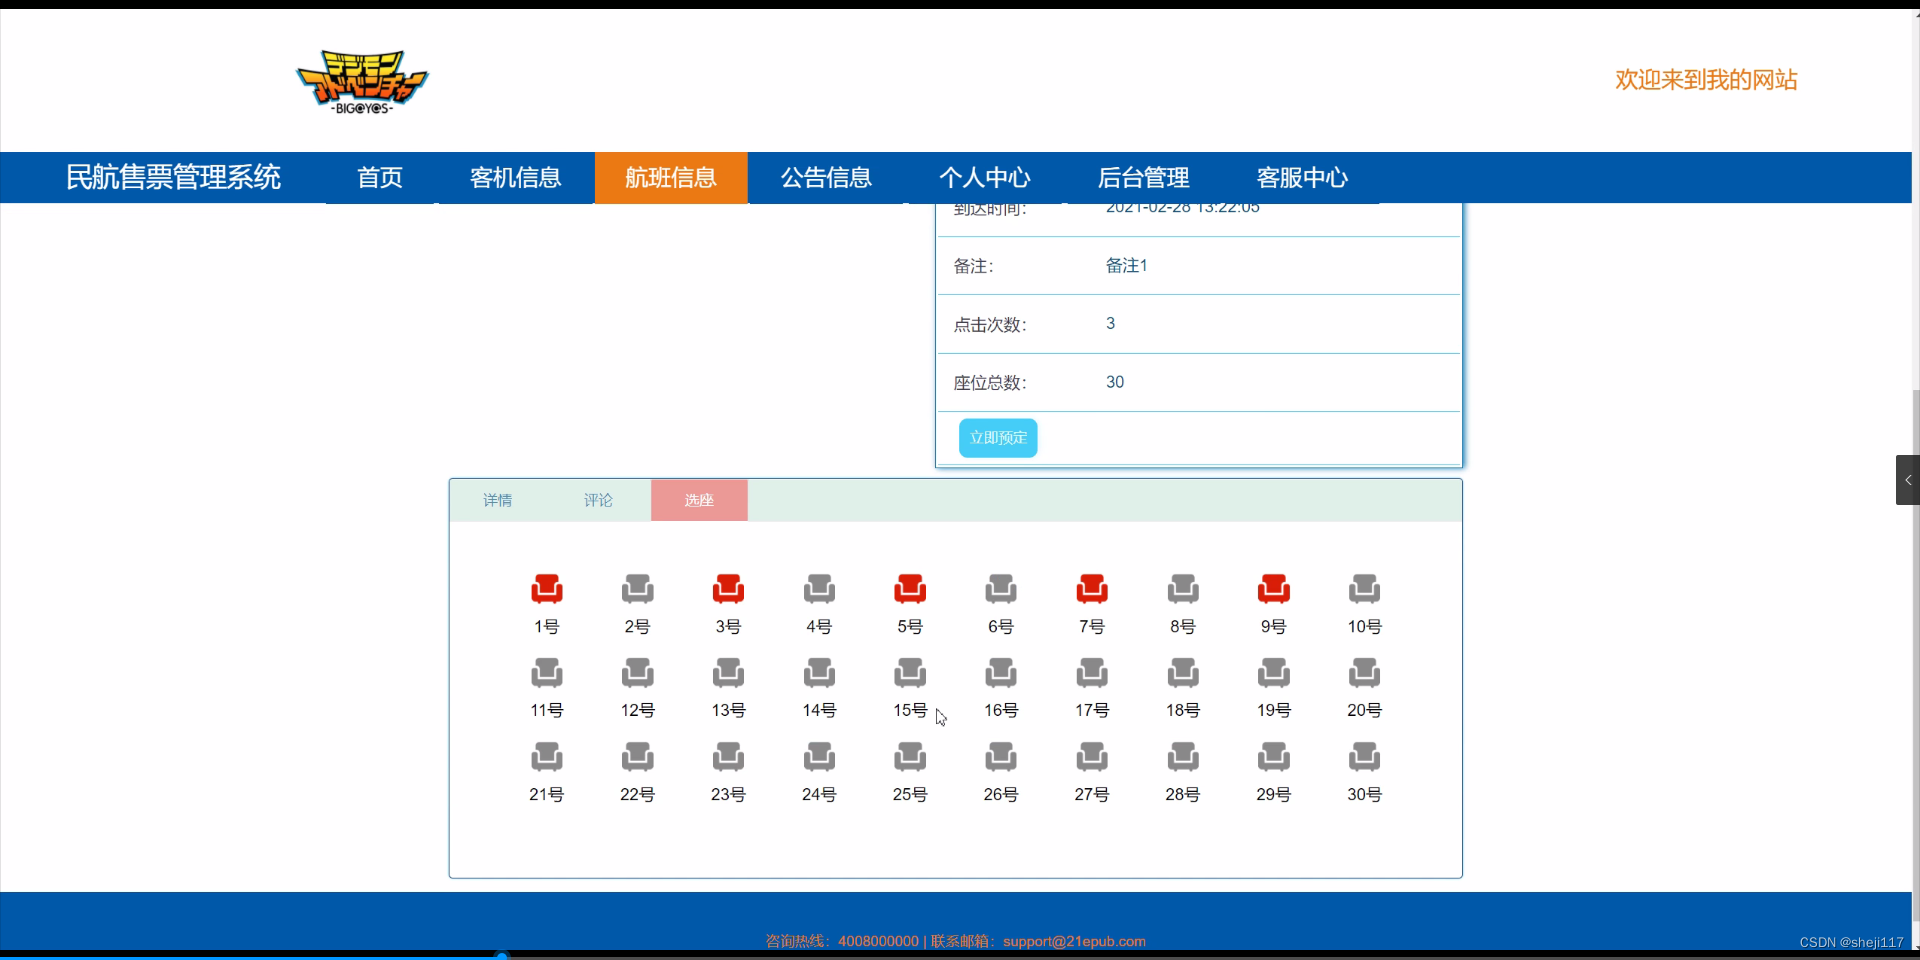Choose seat icon 10号
Screen dimensions: 1920x960
[1364, 589]
